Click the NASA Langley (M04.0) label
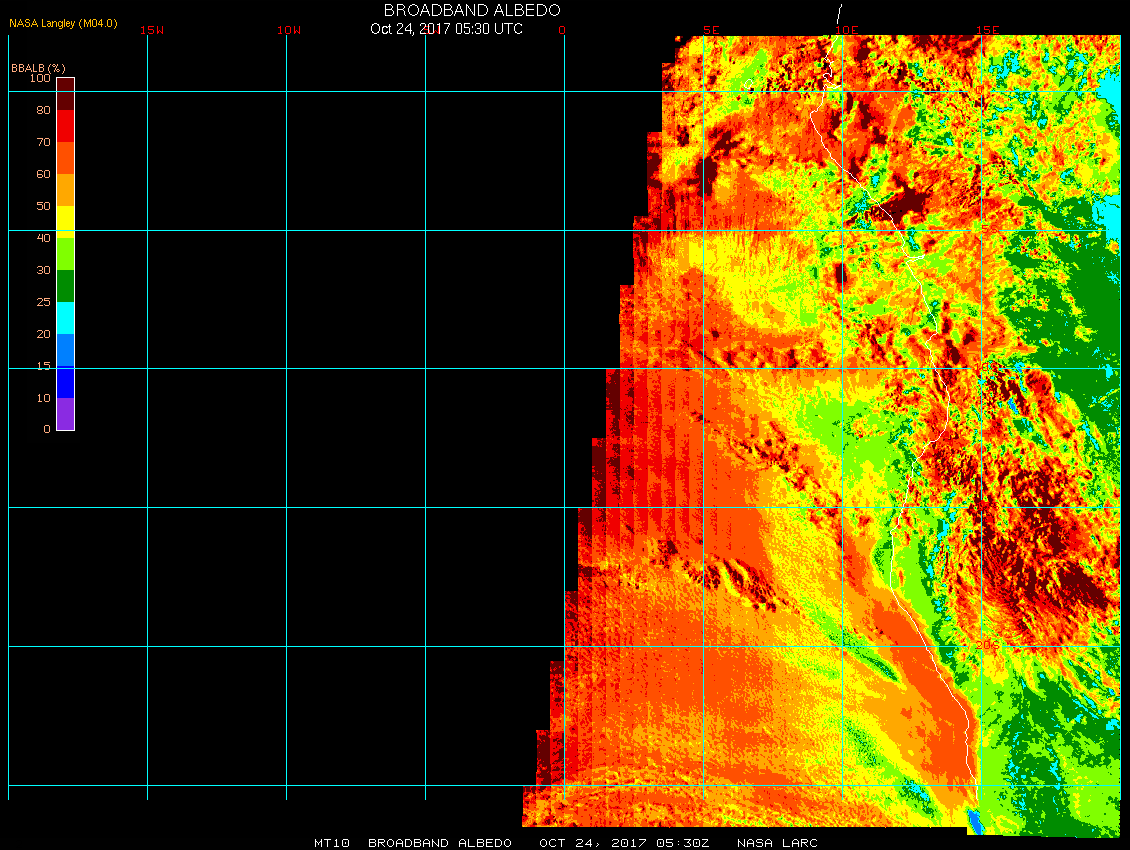This screenshot has width=1130, height=850. click(63, 23)
